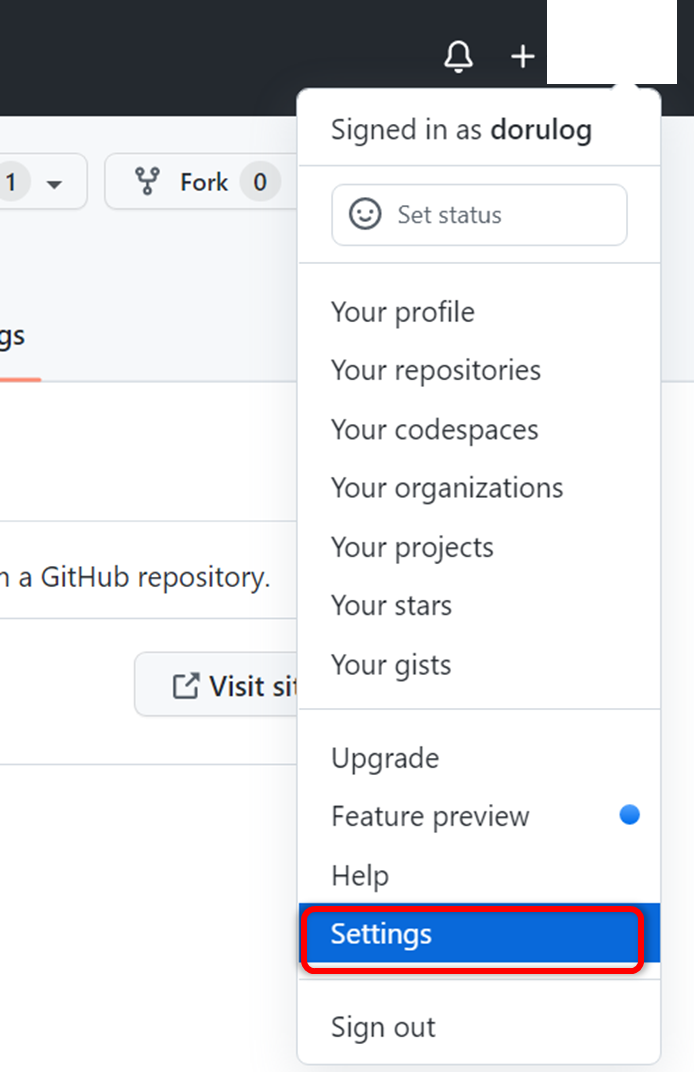This screenshot has height=1072, width=694.
Task: Click the Fork count badge 0
Action: (x=260, y=182)
